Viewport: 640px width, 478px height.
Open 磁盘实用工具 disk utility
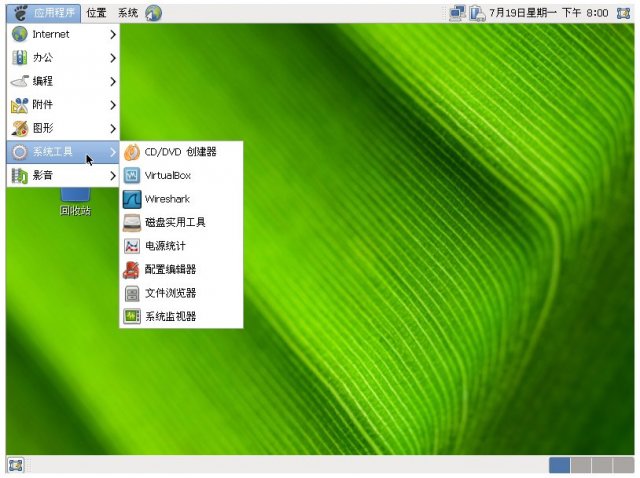point(175,222)
